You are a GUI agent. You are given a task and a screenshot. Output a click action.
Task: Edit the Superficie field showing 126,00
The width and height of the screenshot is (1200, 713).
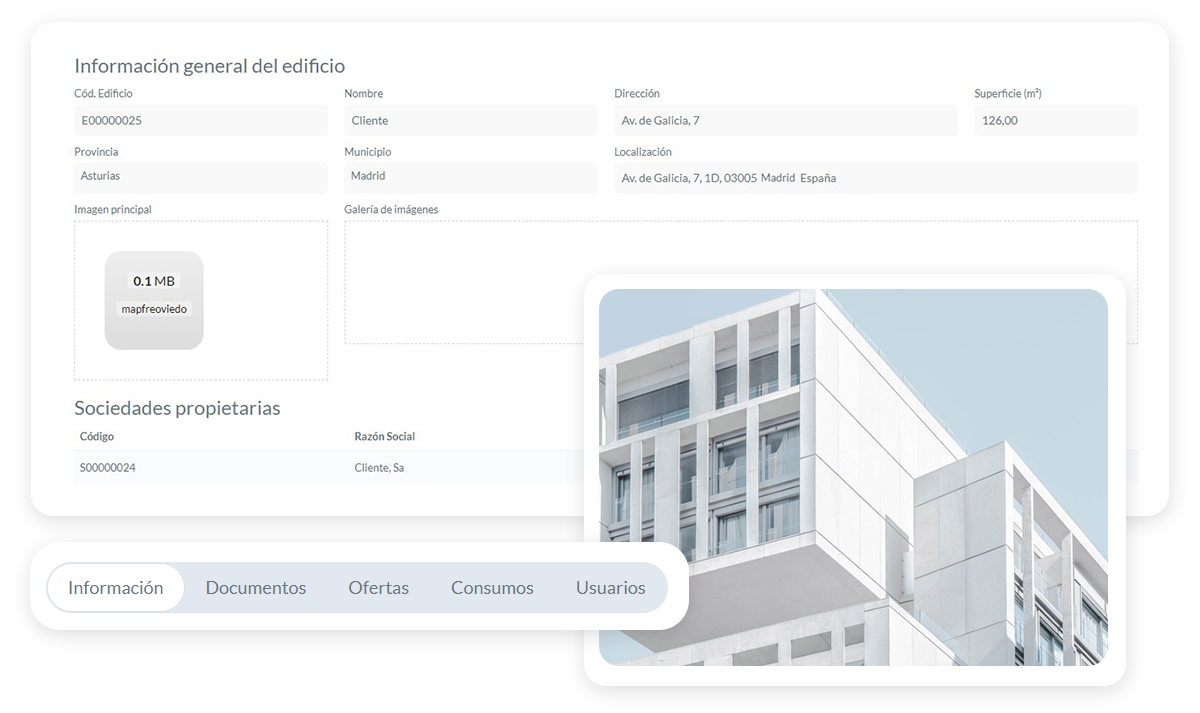(x=1055, y=120)
